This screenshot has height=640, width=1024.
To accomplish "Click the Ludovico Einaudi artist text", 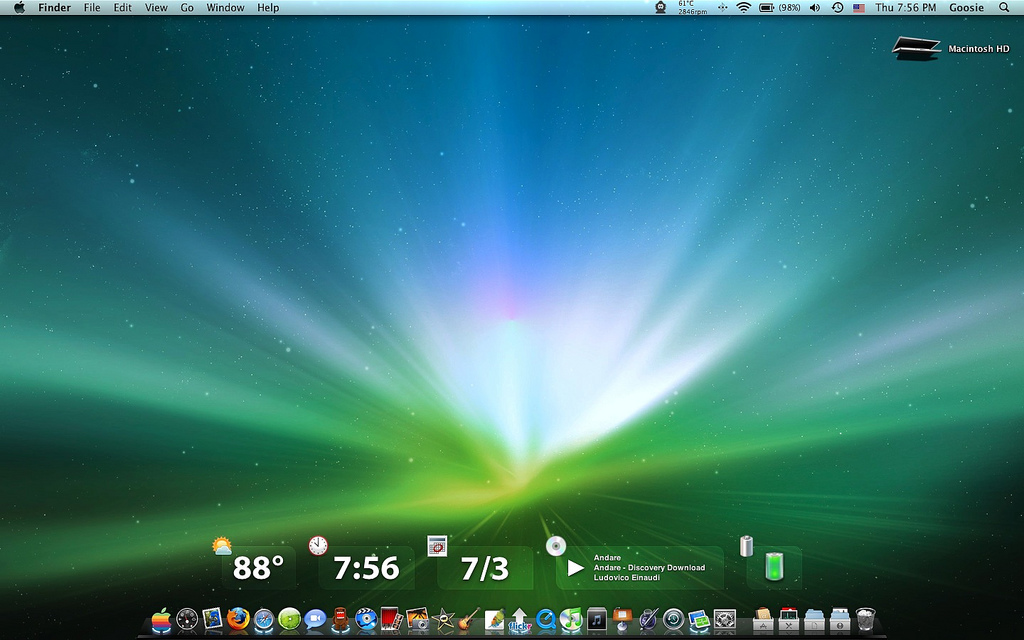I will click(627, 578).
